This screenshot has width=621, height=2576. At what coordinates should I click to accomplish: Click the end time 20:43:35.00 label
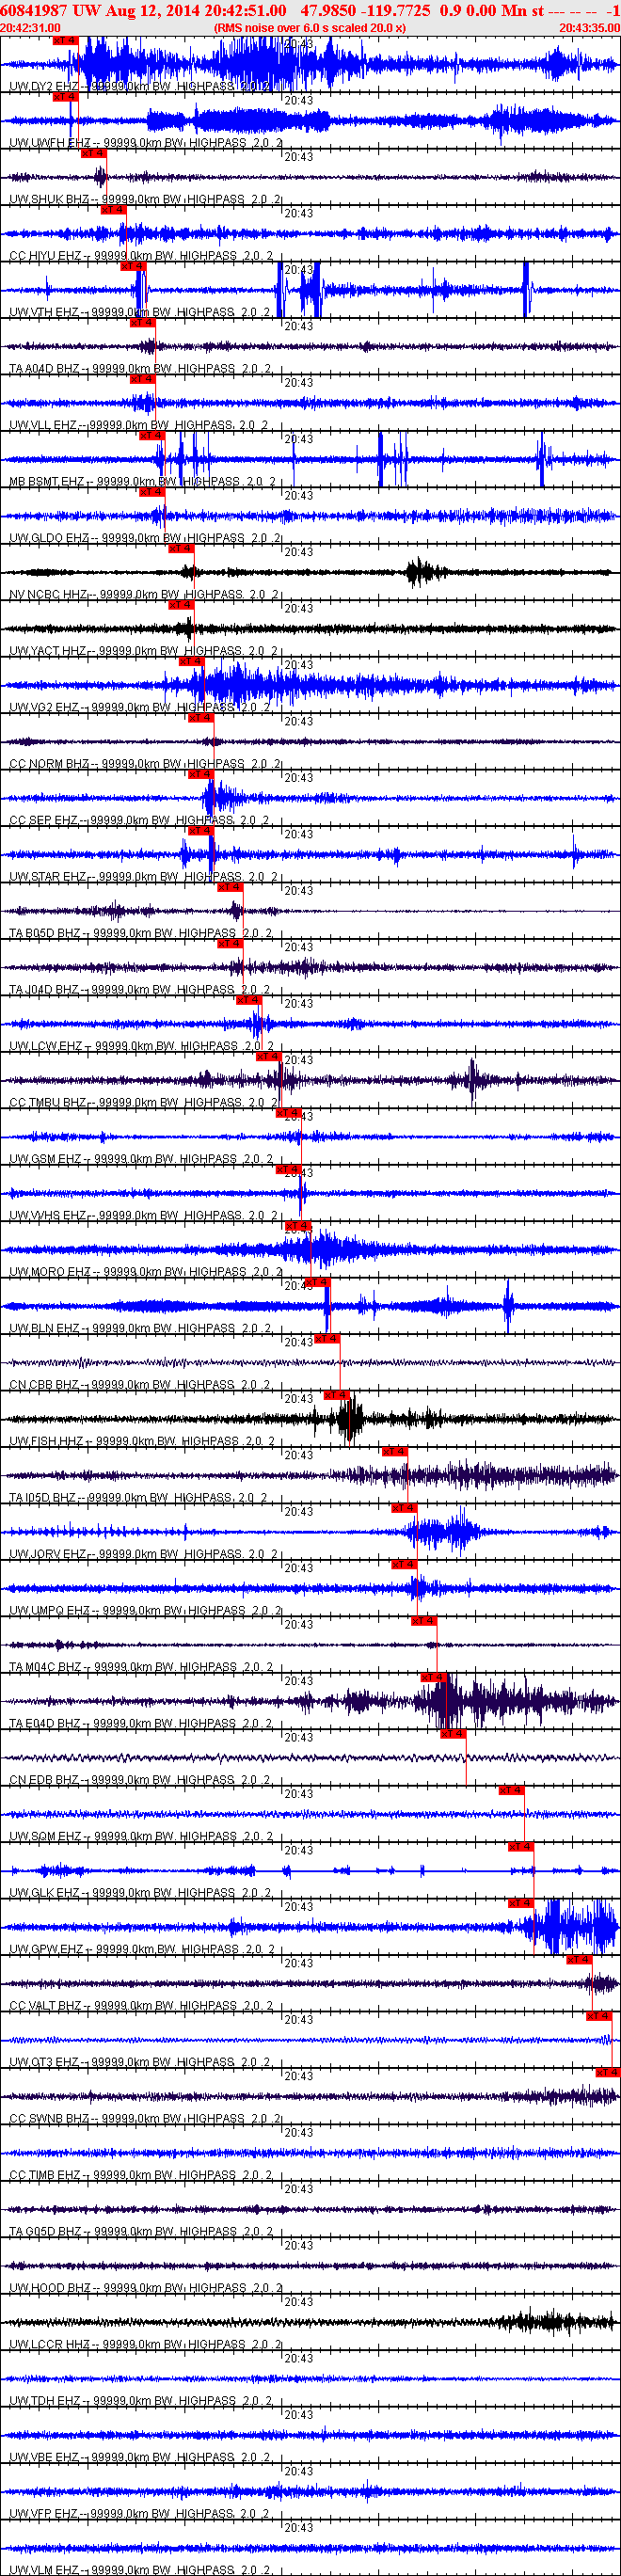tap(589, 28)
